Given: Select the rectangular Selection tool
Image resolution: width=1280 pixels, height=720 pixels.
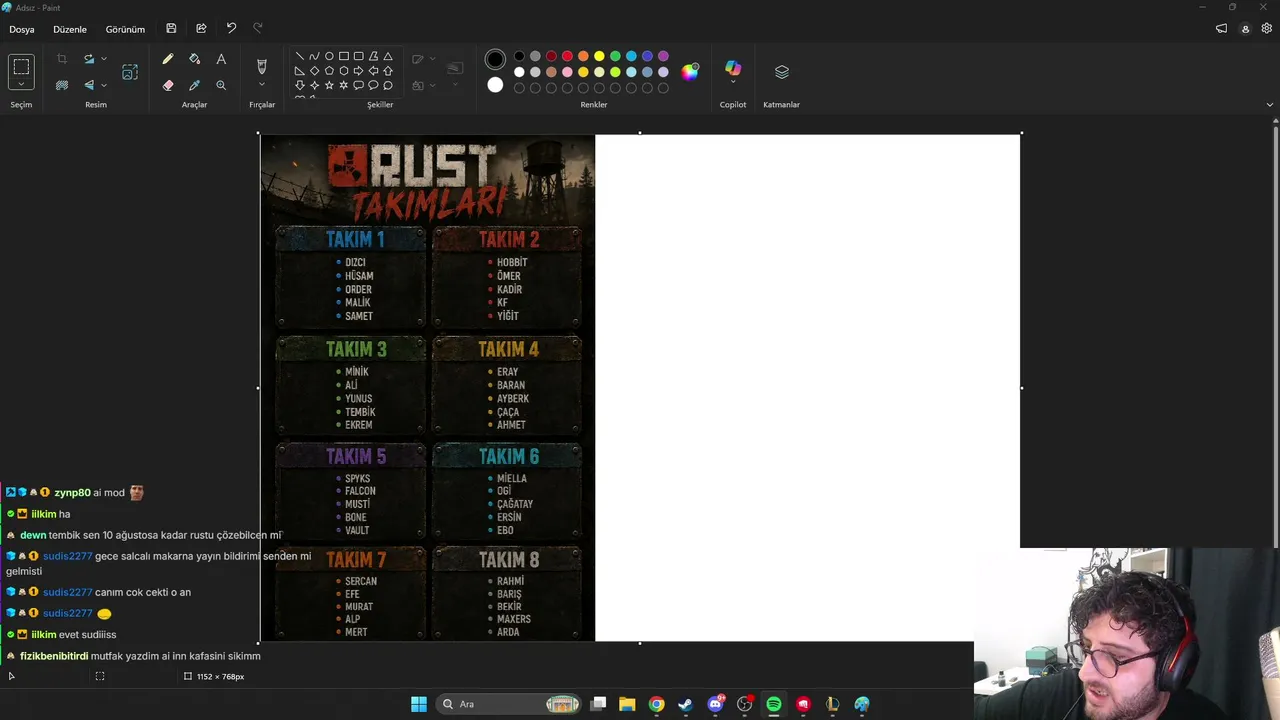Looking at the screenshot, I should [x=21, y=67].
